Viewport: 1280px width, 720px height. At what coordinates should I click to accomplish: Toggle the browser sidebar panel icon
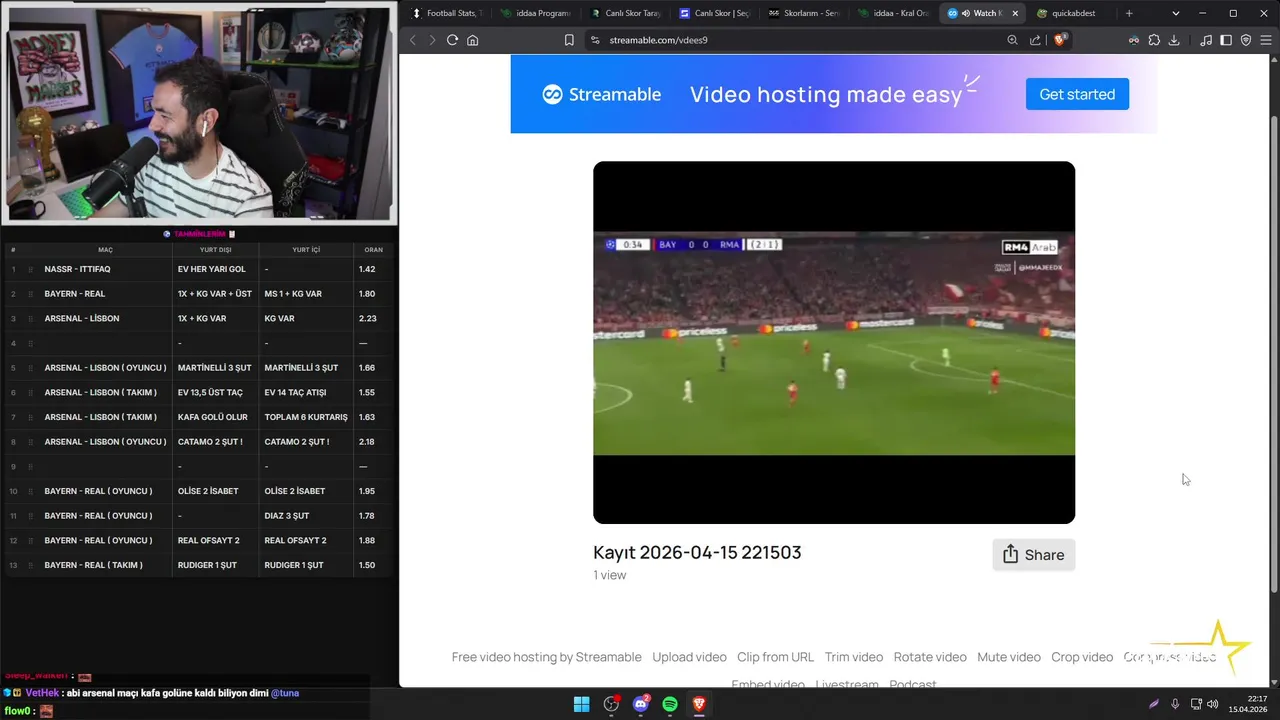[1226, 40]
